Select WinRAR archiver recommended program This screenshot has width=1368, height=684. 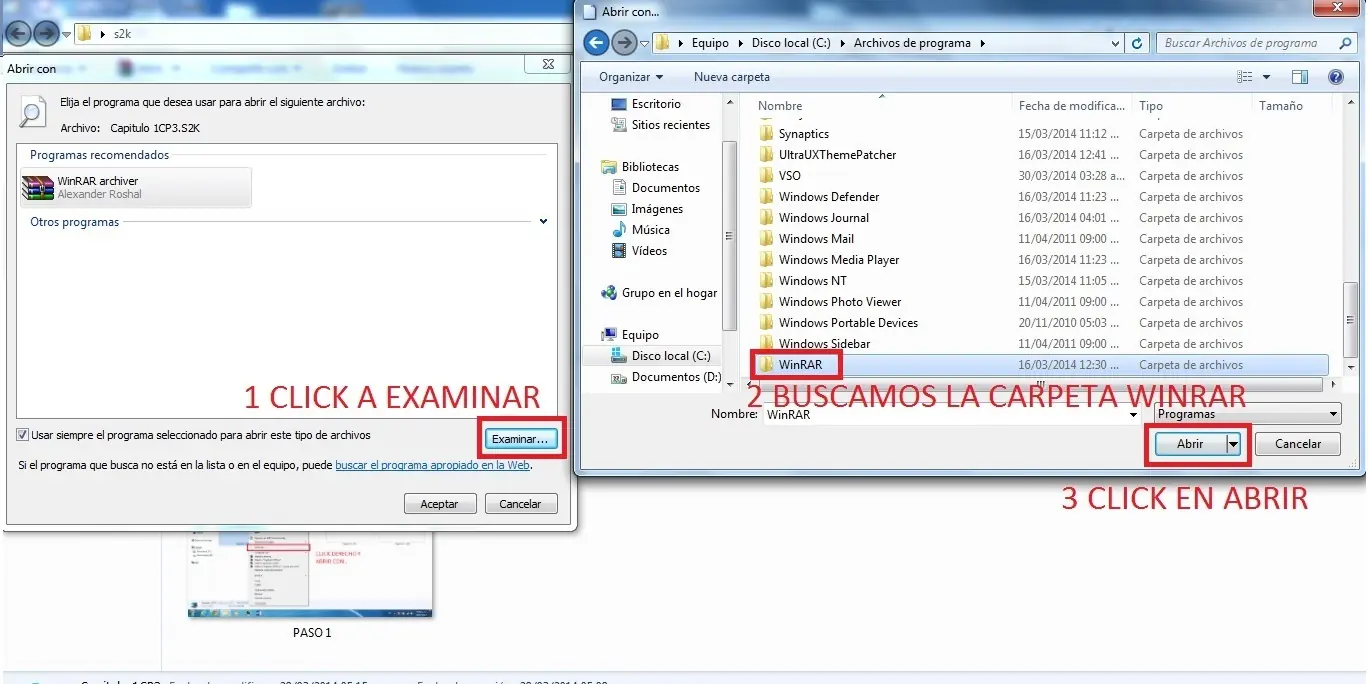136,187
